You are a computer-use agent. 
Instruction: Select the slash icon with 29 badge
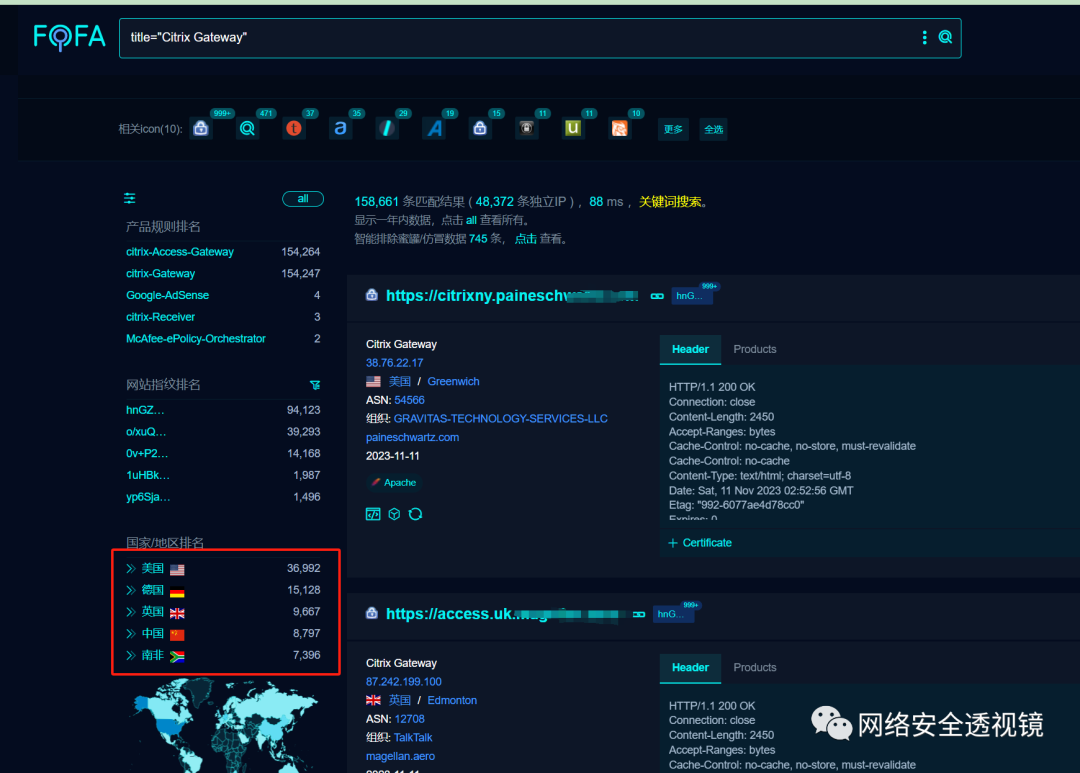[x=387, y=128]
